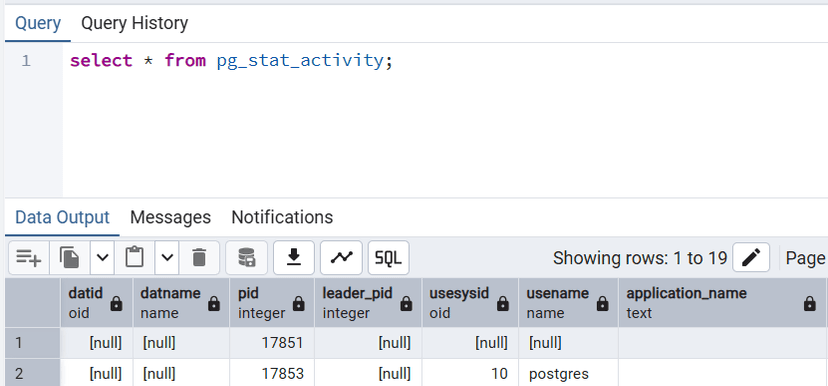Click the usesysid column header
This screenshot has height=386, width=828.
[x=470, y=303]
